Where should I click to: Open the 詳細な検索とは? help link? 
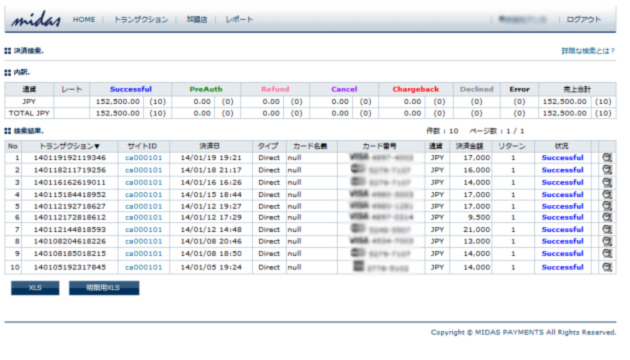tap(588, 51)
